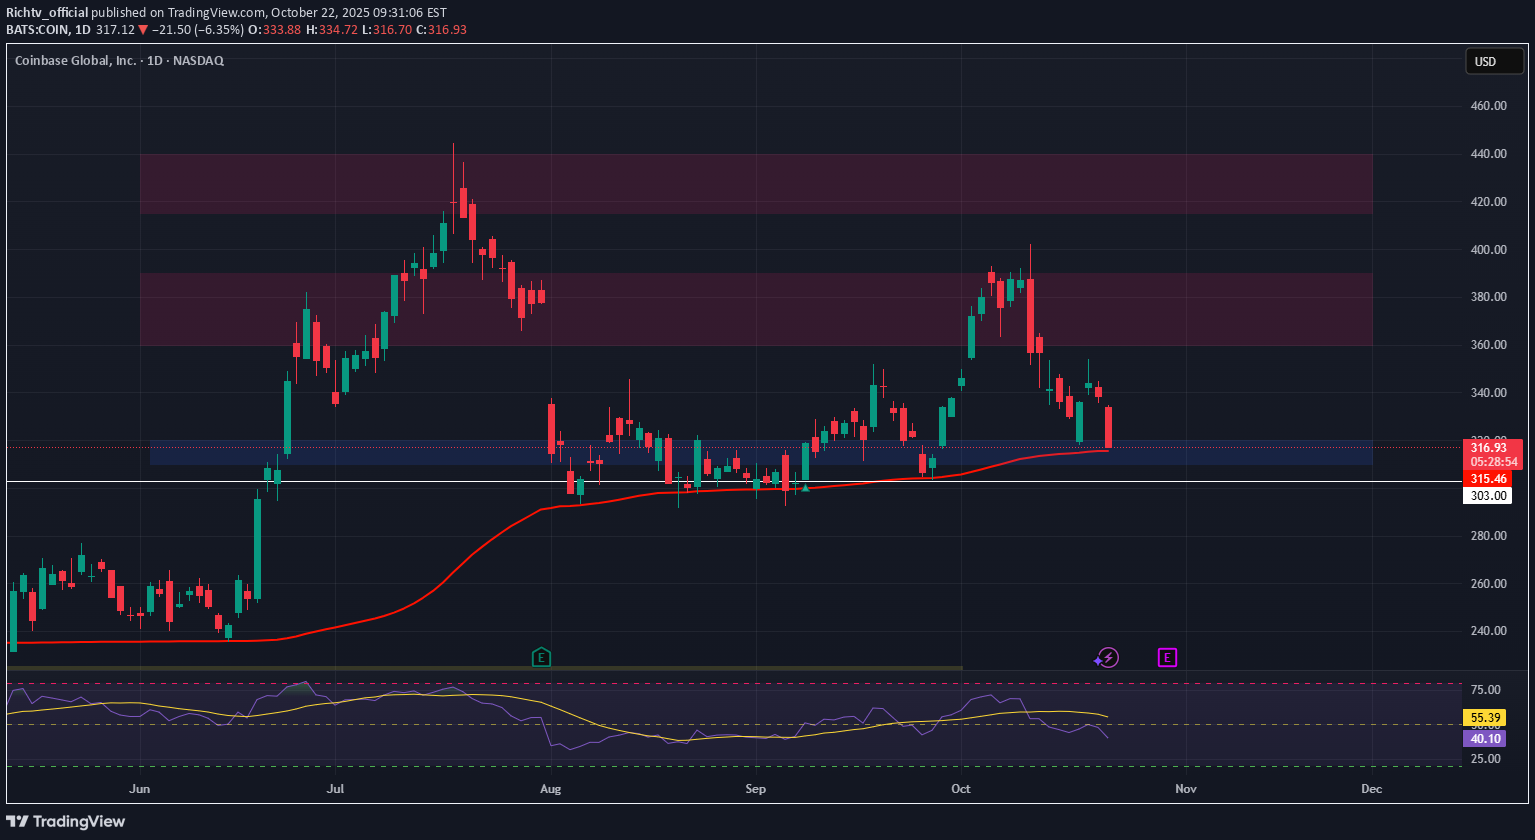Select the 1D timeframe in chart title
Viewport: 1535px width, 840px height.
pos(156,60)
